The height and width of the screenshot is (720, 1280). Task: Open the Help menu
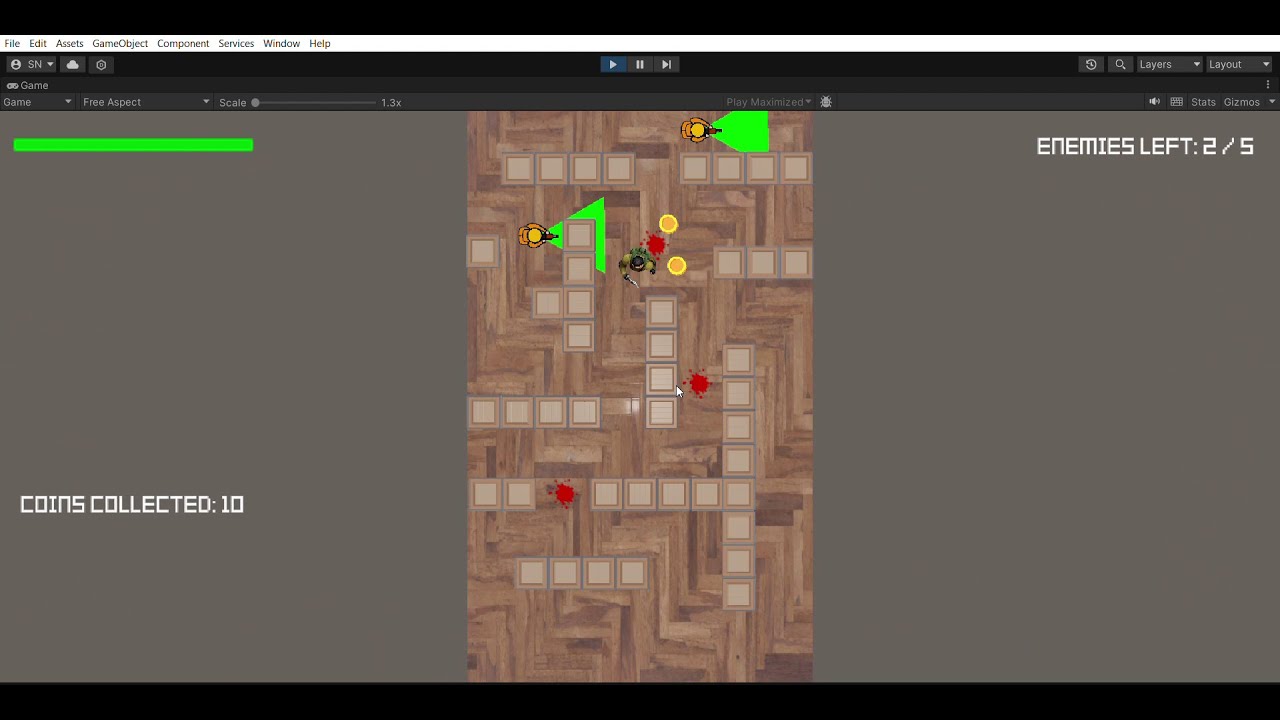coord(319,43)
